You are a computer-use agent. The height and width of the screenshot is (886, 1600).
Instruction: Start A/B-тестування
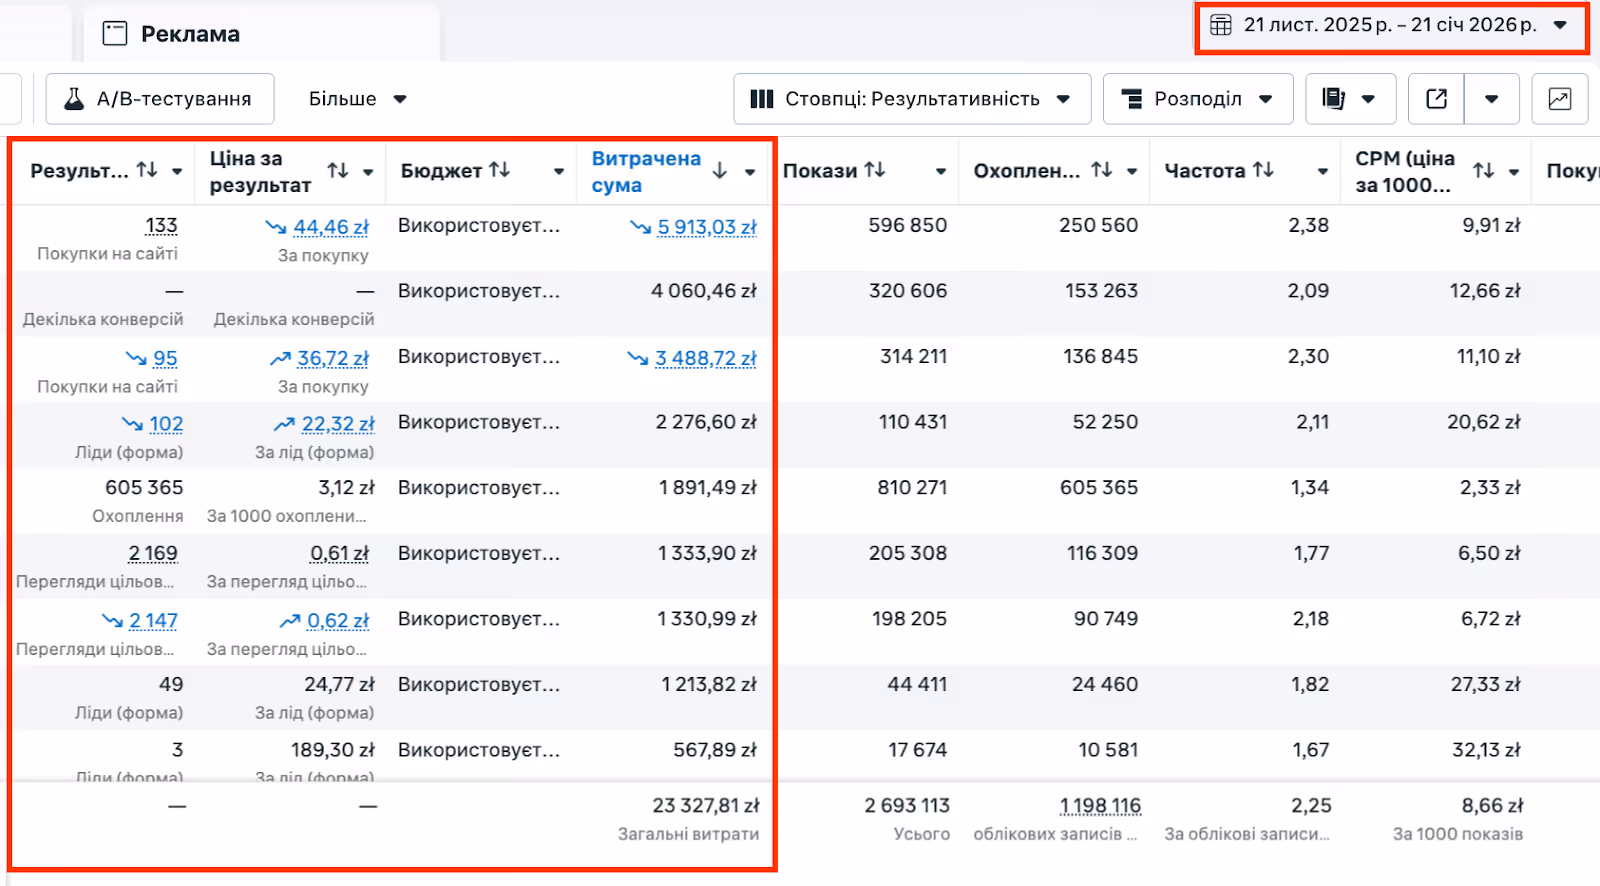[160, 99]
